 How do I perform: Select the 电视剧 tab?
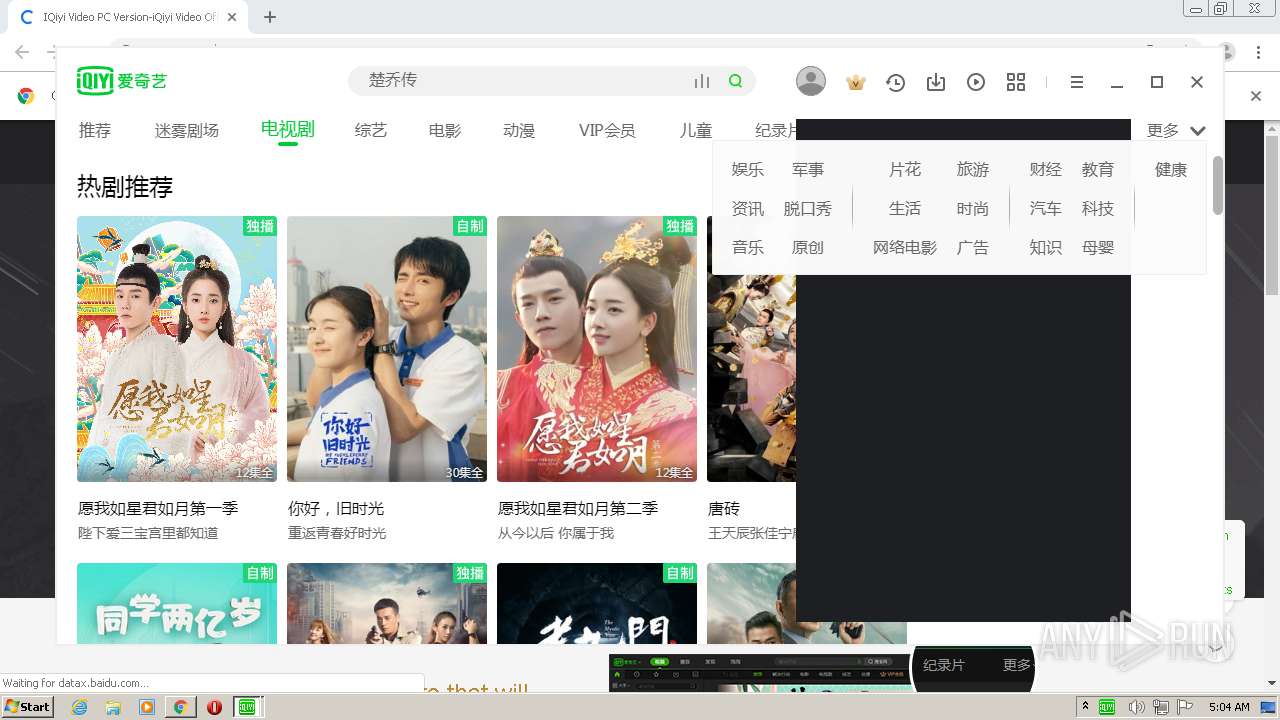coord(288,128)
